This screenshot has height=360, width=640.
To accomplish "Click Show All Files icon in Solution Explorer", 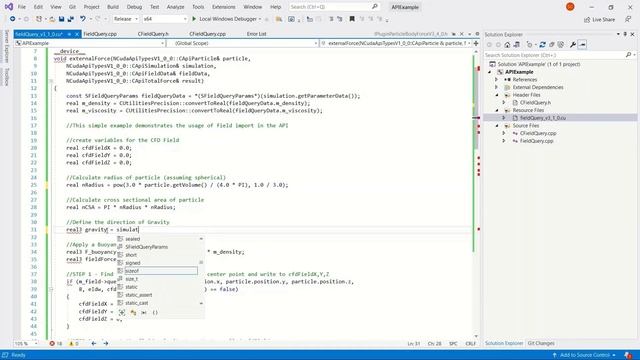I will point(561,44).
